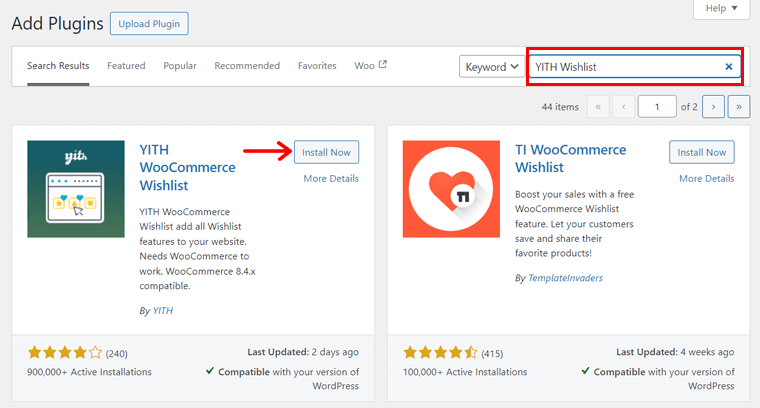This screenshot has width=760, height=408.
Task: Click Last Updated: 4 weeks ago text
Action: pyautogui.click(x=675, y=352)
